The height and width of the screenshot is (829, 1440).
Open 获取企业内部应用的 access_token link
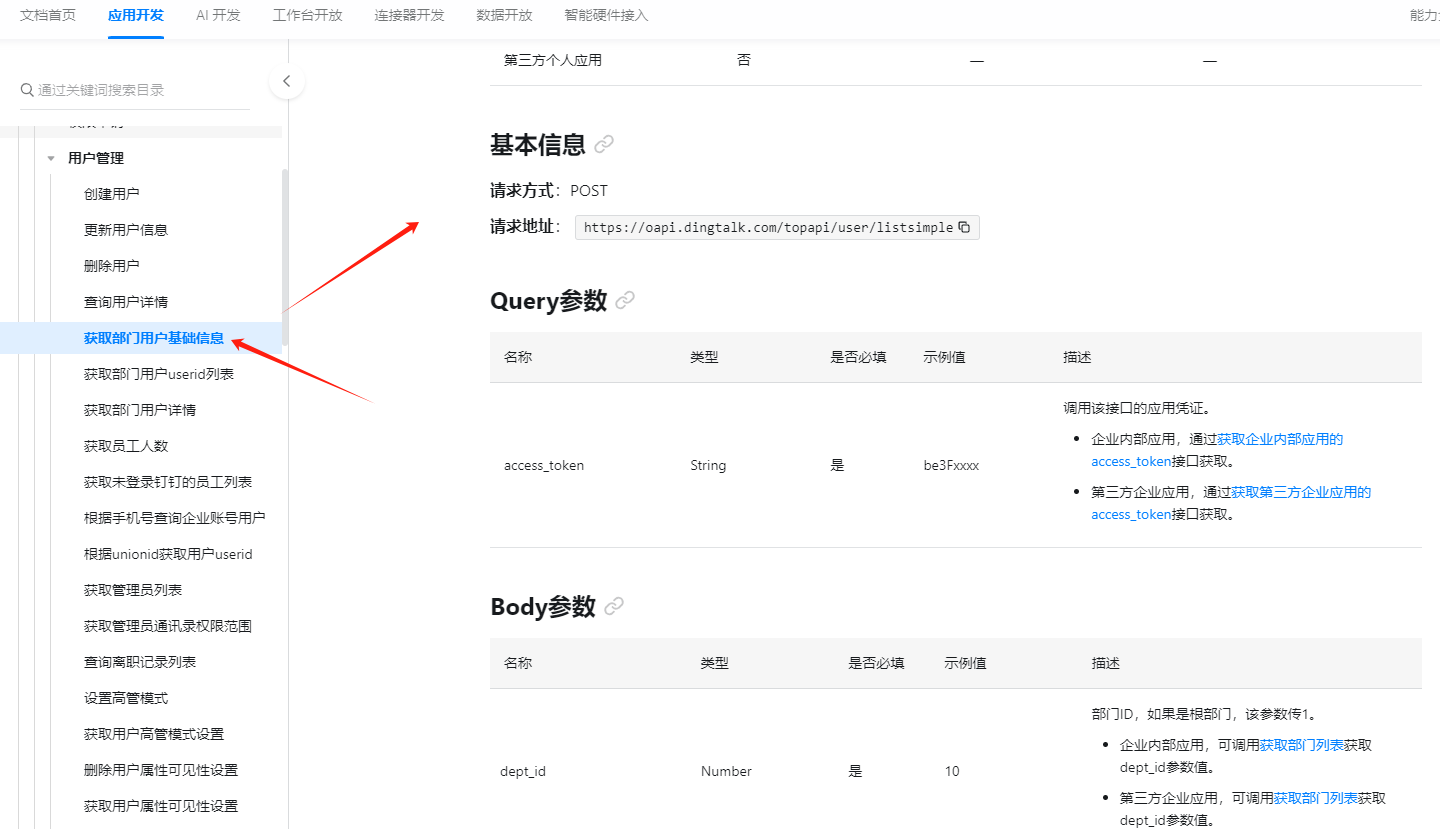click(1279, 439)
